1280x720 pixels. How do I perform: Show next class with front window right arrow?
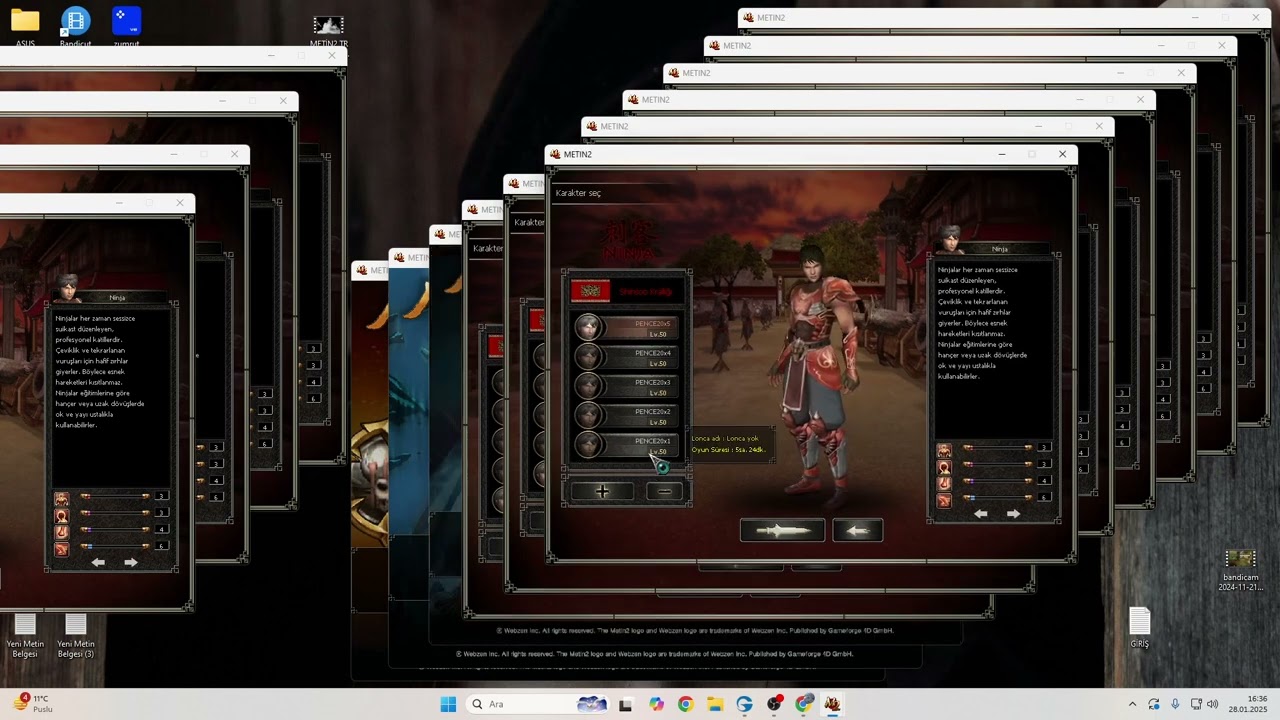pos(1013,514)
